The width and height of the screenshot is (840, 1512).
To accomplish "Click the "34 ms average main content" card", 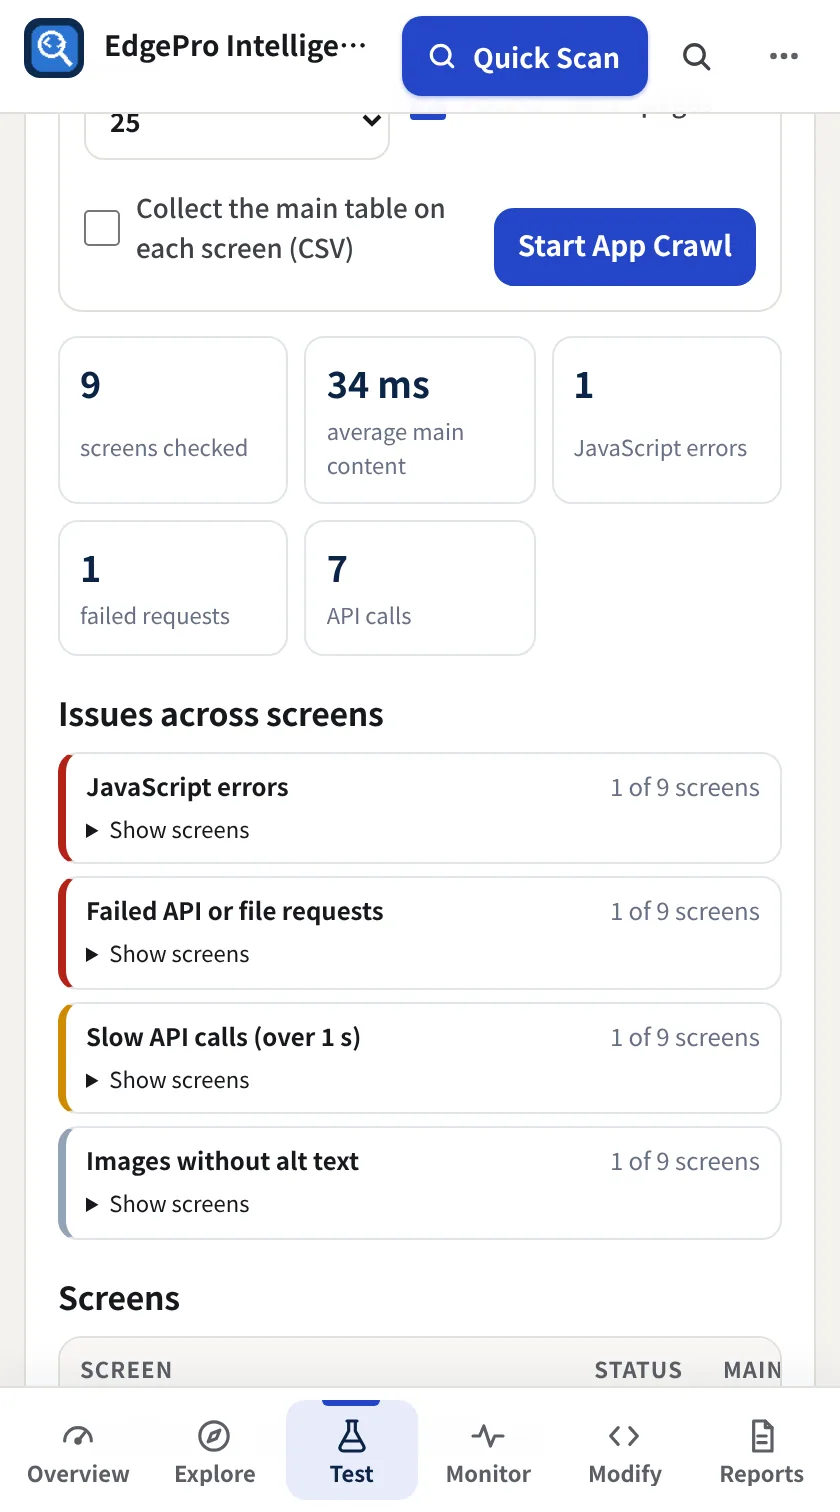I will (x=420, y=420).
